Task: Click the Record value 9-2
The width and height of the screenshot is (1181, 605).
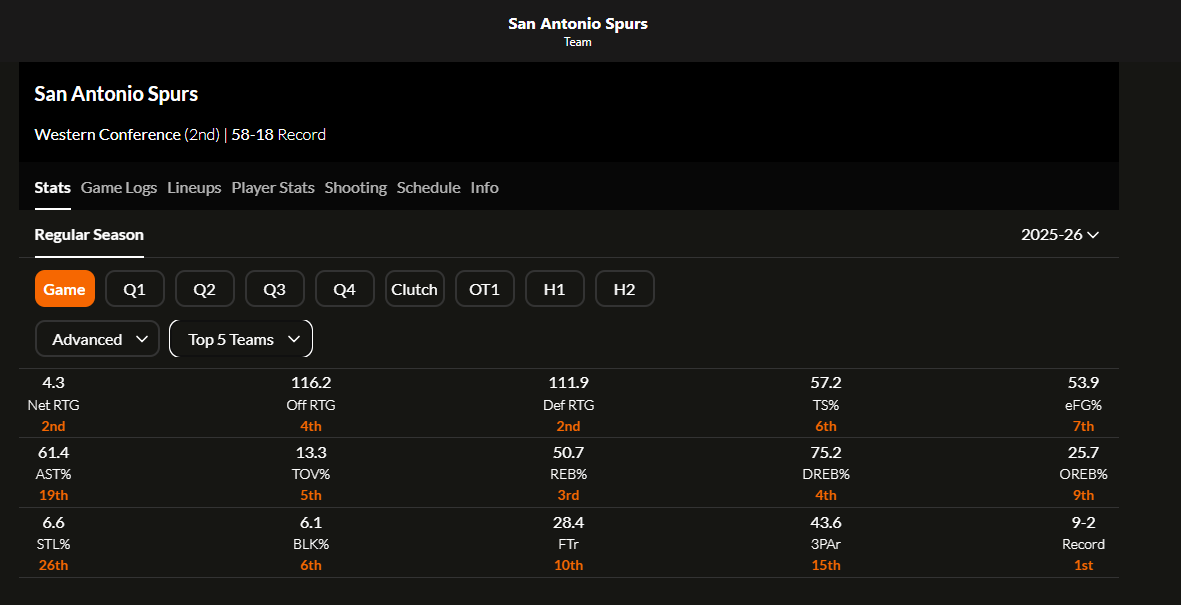Action: 1083,522
